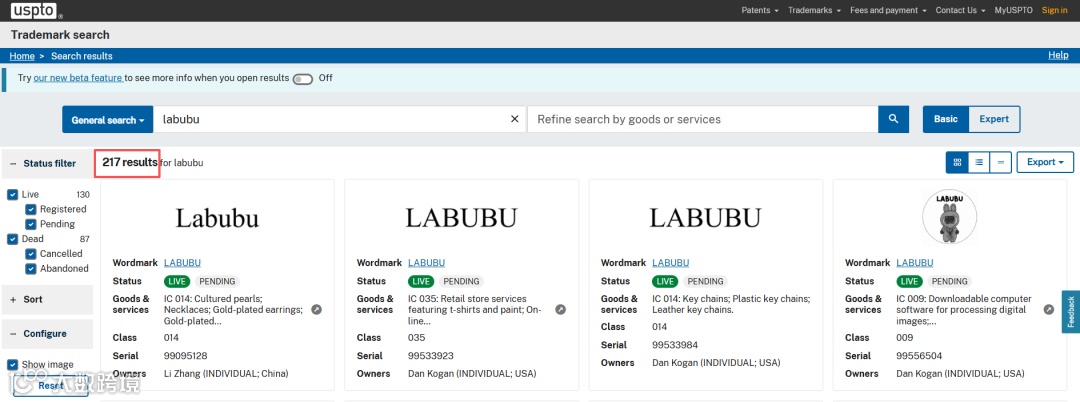Open LABUBU wordmark for serial 99556504
Viewport: 1080px width, 402px height.
[x=915, y=262]
